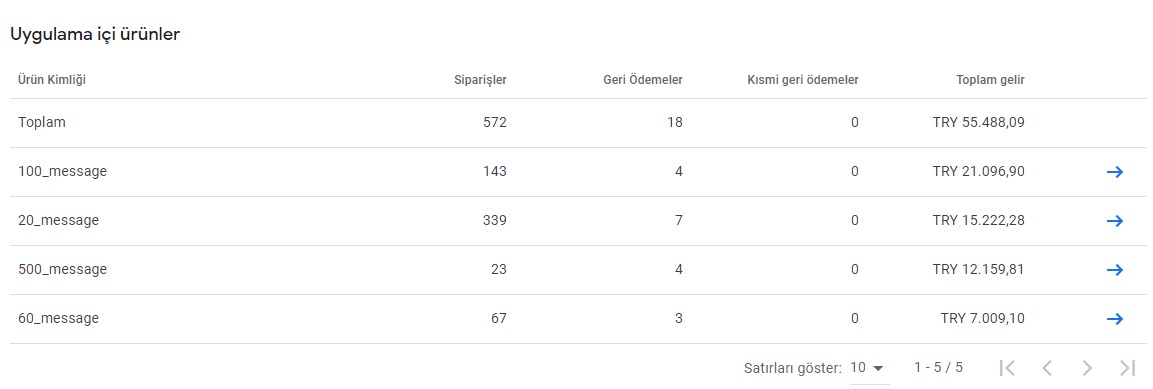Go to previous page of results

click(1048, 368)
